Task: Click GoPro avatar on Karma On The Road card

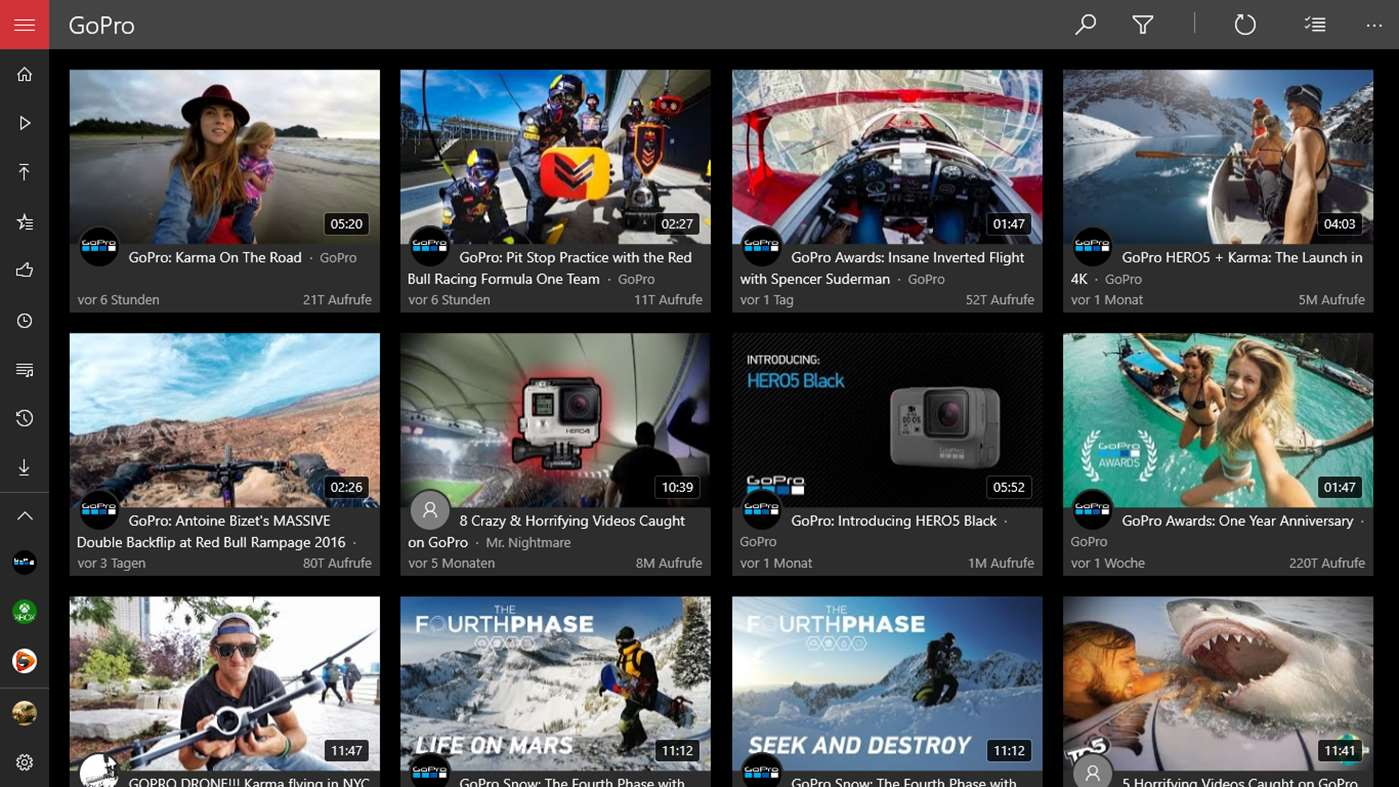Action: point(98,246)
